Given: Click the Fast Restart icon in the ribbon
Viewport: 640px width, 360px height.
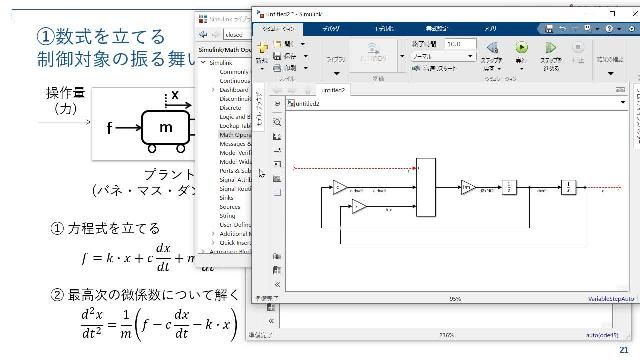Looking at the screenshot, I should coord(416,68).
